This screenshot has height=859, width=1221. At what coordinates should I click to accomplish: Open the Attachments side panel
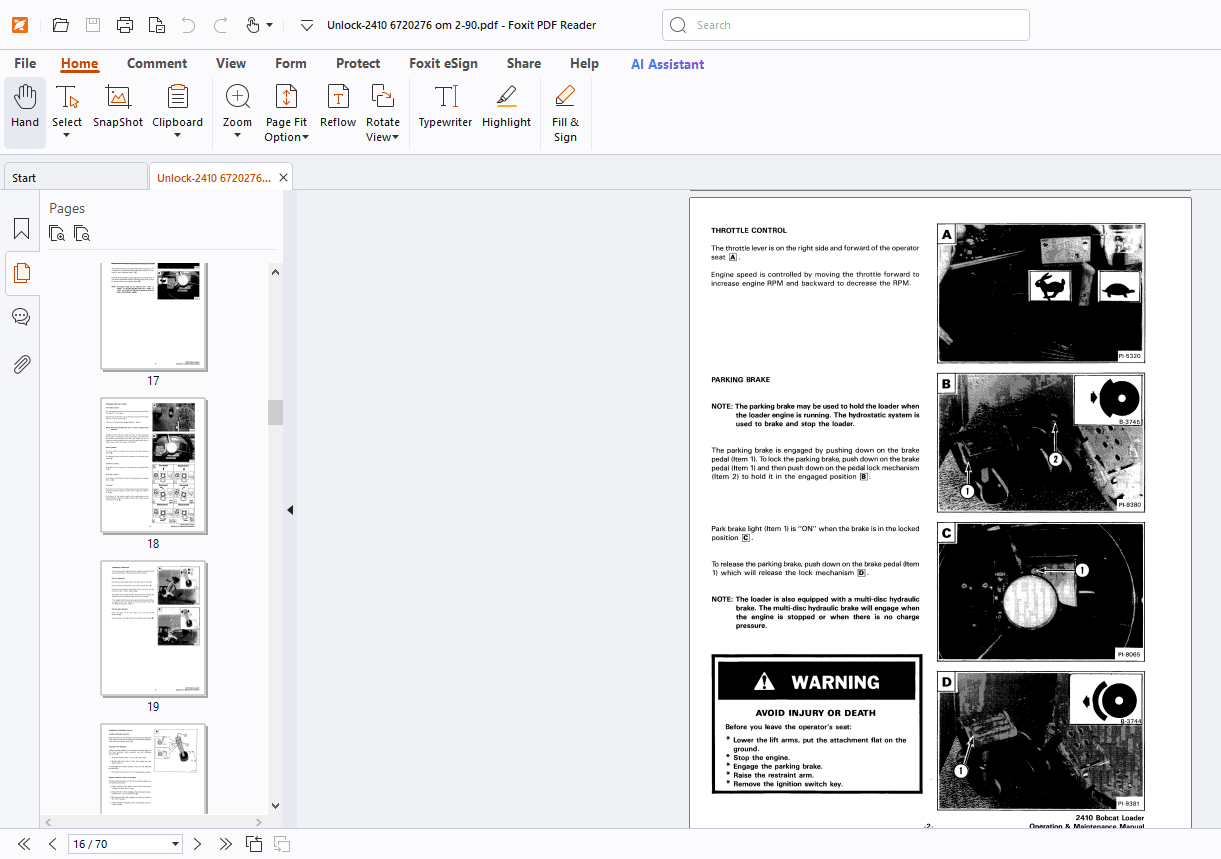[x=21, y=363]
